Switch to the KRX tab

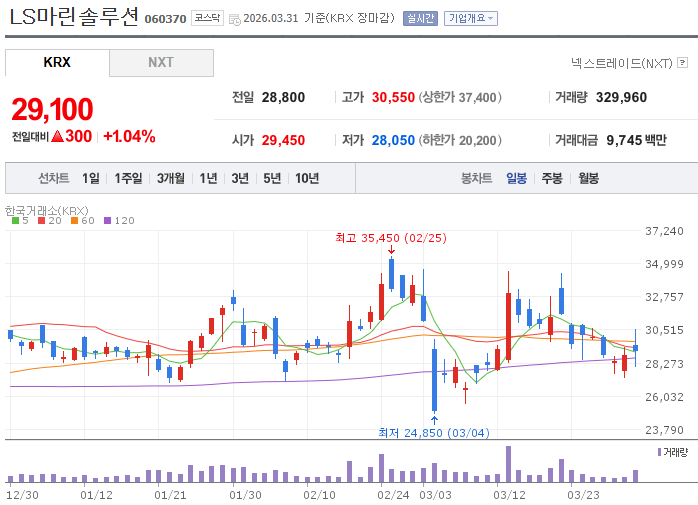click(x=57, y=62)
